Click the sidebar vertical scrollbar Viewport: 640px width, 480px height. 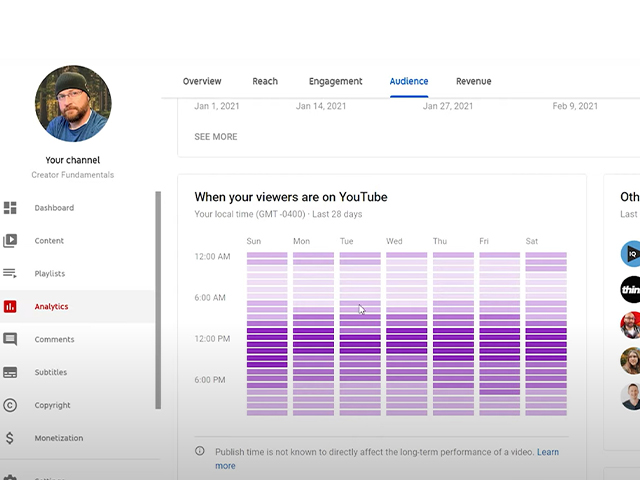pos(158,300)
